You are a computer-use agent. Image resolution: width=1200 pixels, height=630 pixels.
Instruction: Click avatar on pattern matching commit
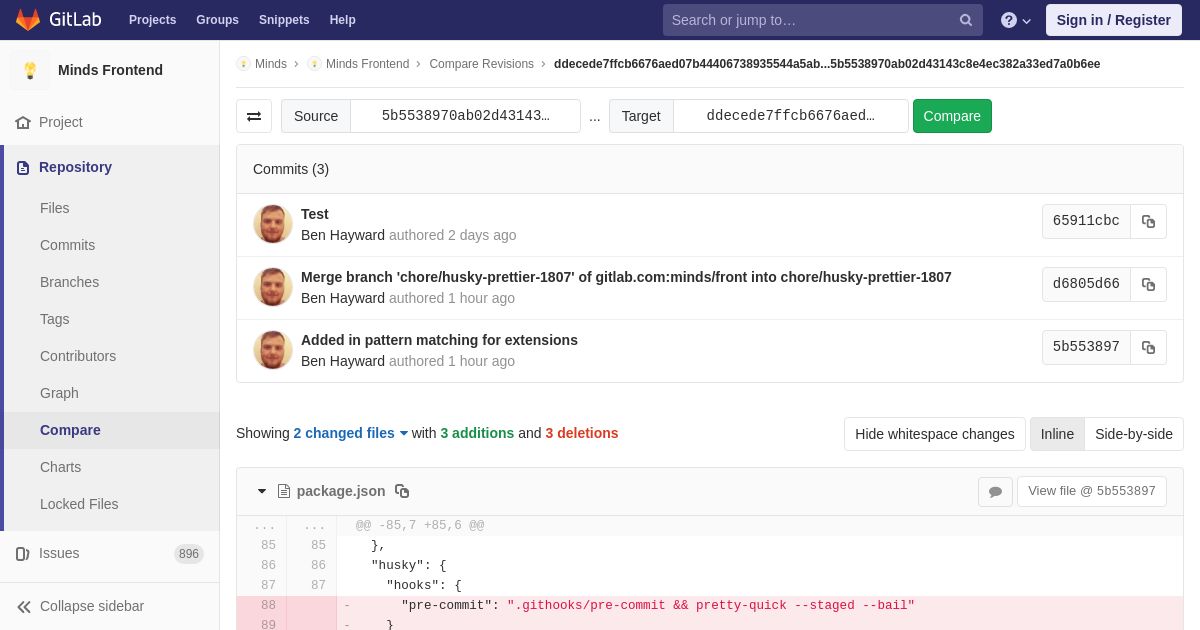click(x=273, y=350)
